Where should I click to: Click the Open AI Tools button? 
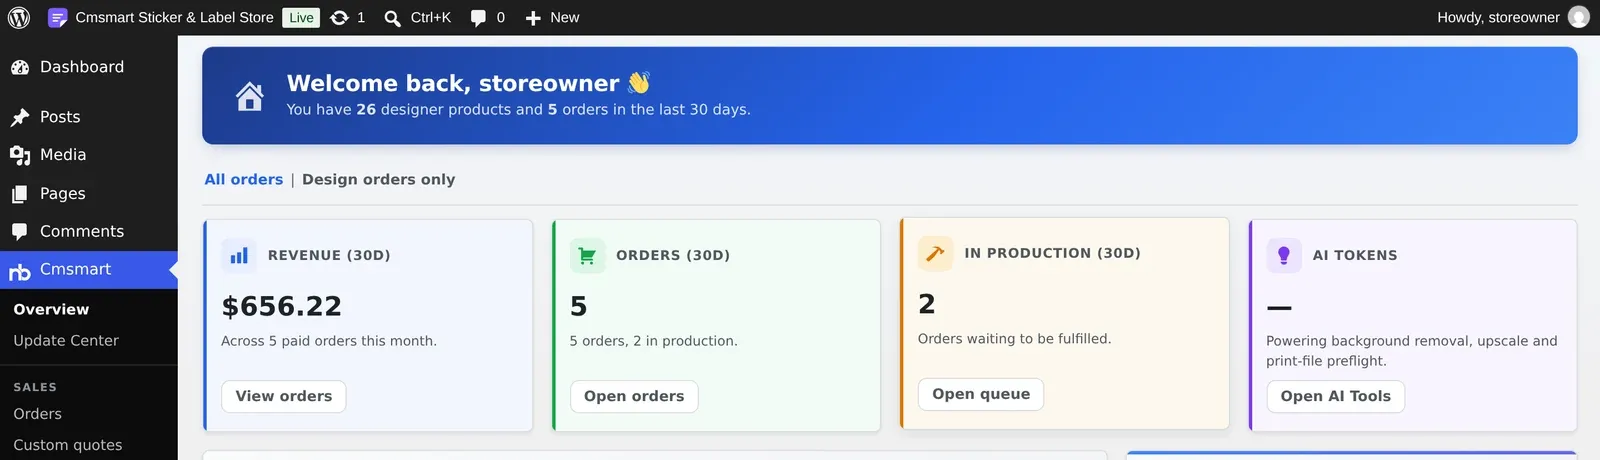[1336, 396]
